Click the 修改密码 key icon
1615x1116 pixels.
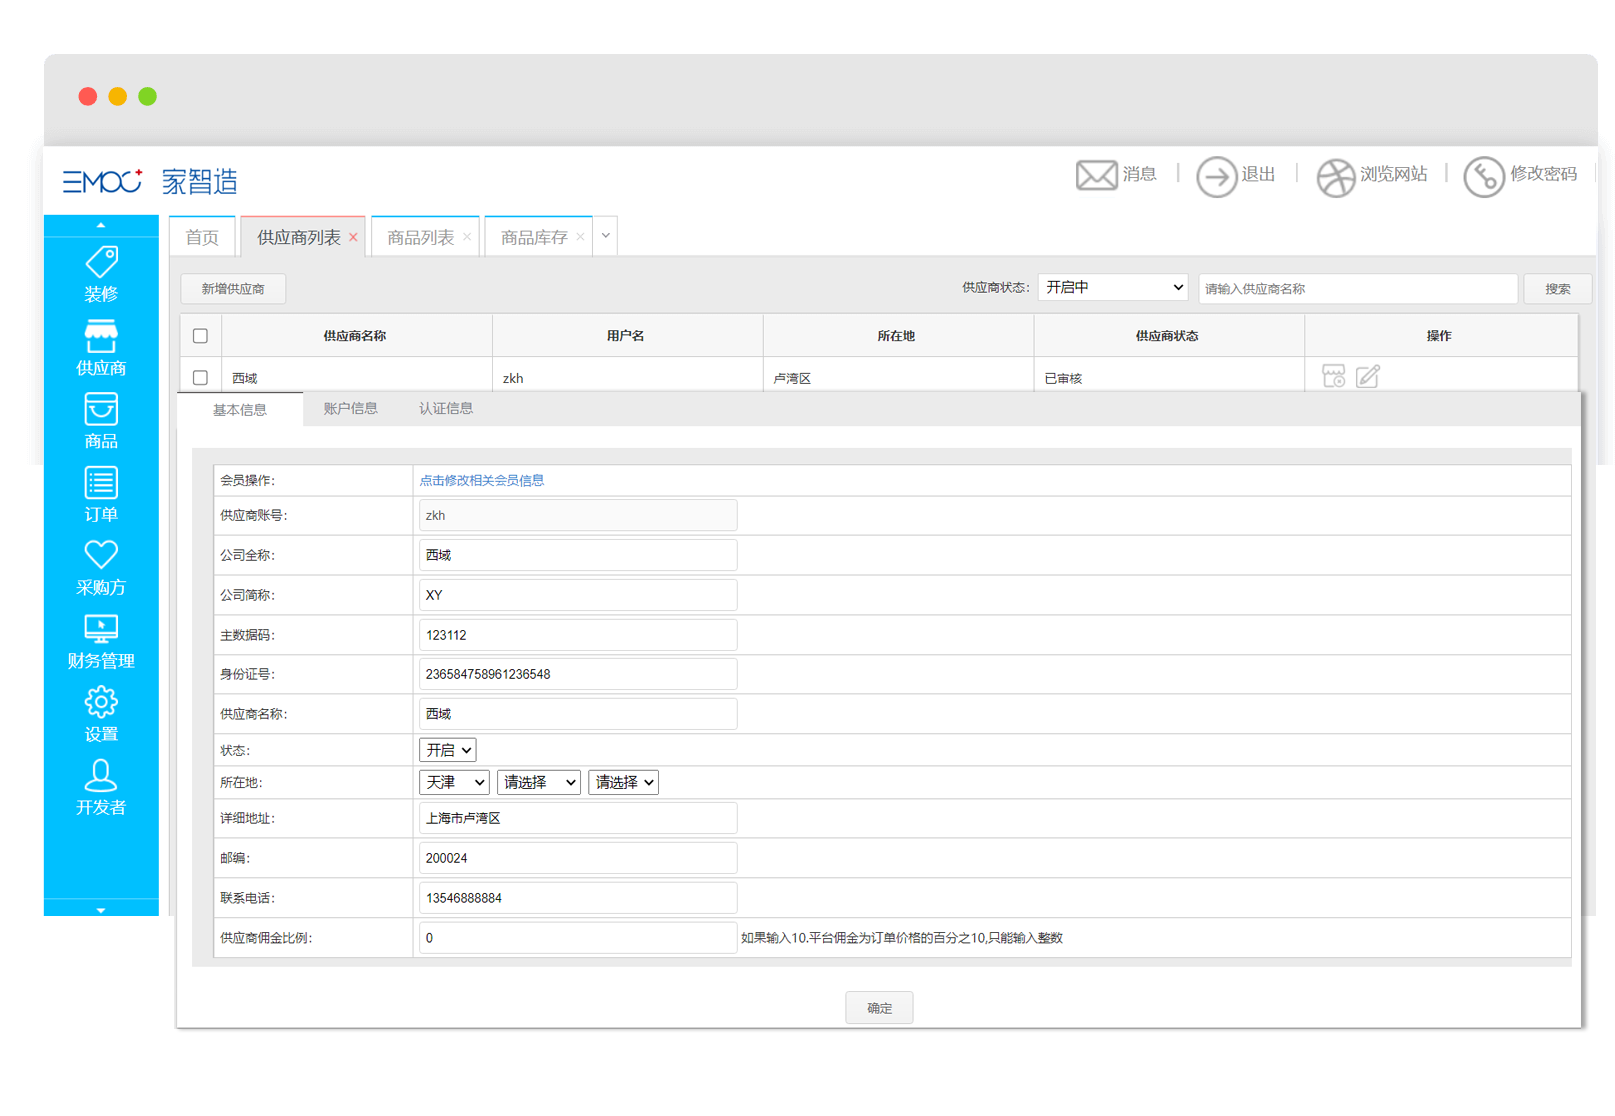tap(1484, 177)
